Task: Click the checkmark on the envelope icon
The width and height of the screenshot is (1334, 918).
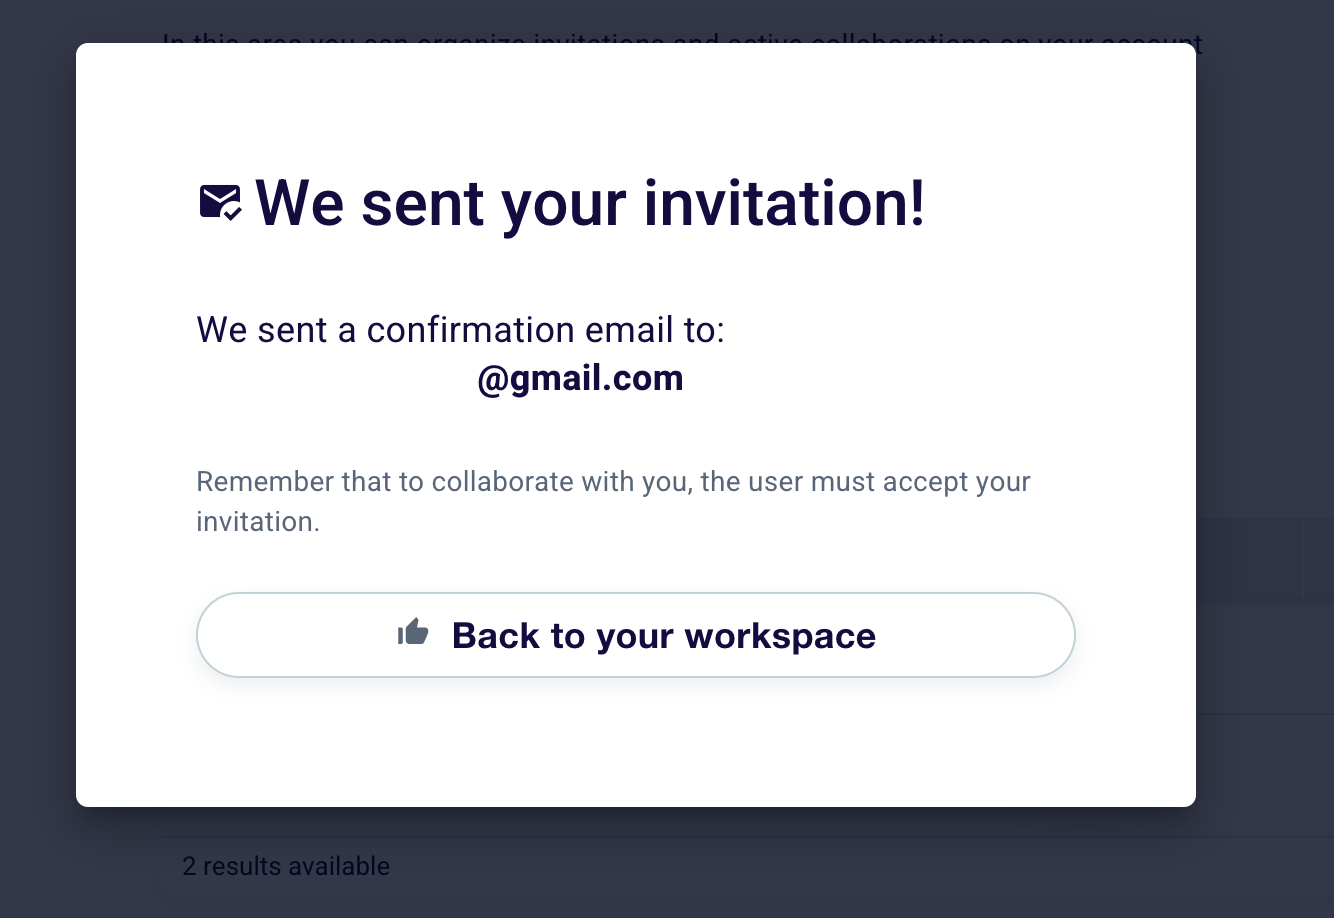Action: click(x=232, y=214)
